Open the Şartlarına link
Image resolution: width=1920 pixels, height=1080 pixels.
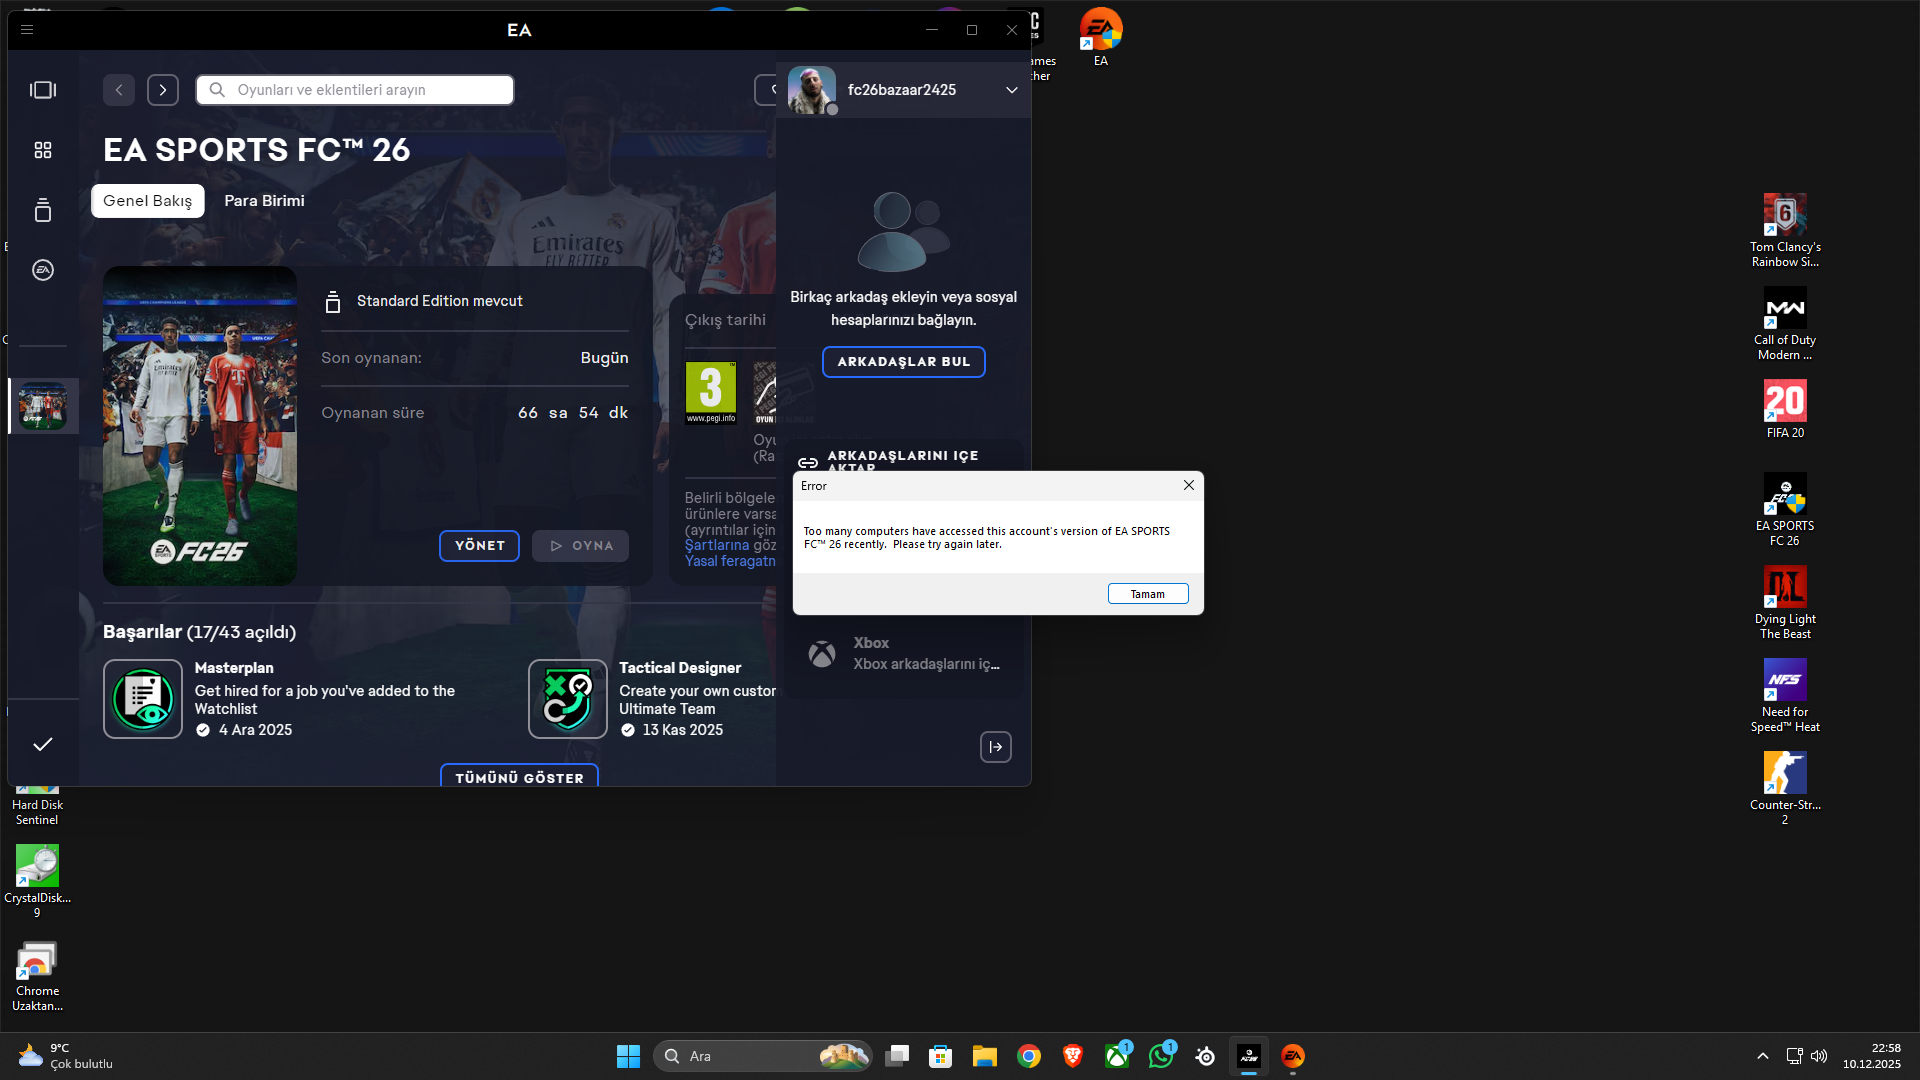click(x=717, y=545)
